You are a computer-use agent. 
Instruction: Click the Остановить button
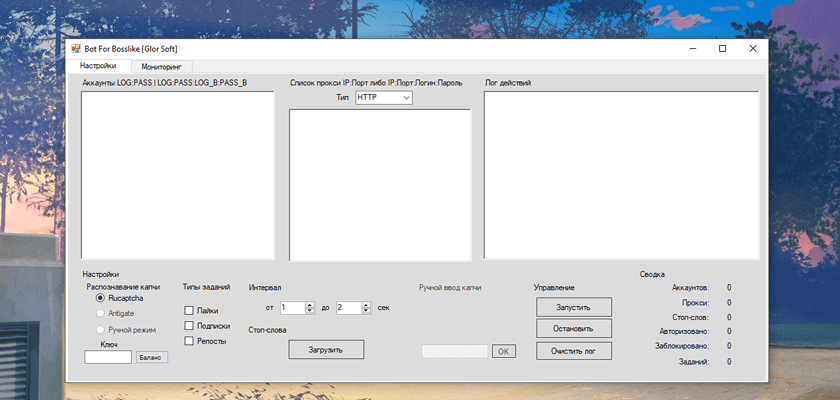(x=574, y=328)
